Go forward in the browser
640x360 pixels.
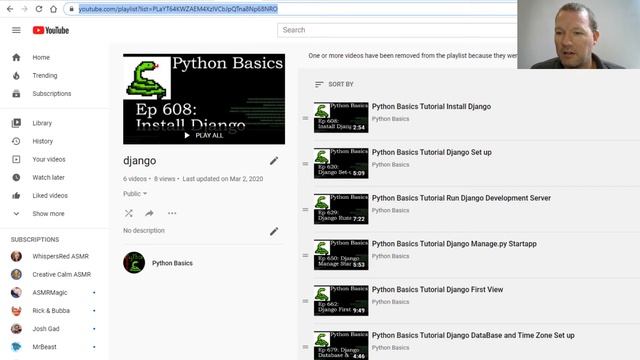24,9
